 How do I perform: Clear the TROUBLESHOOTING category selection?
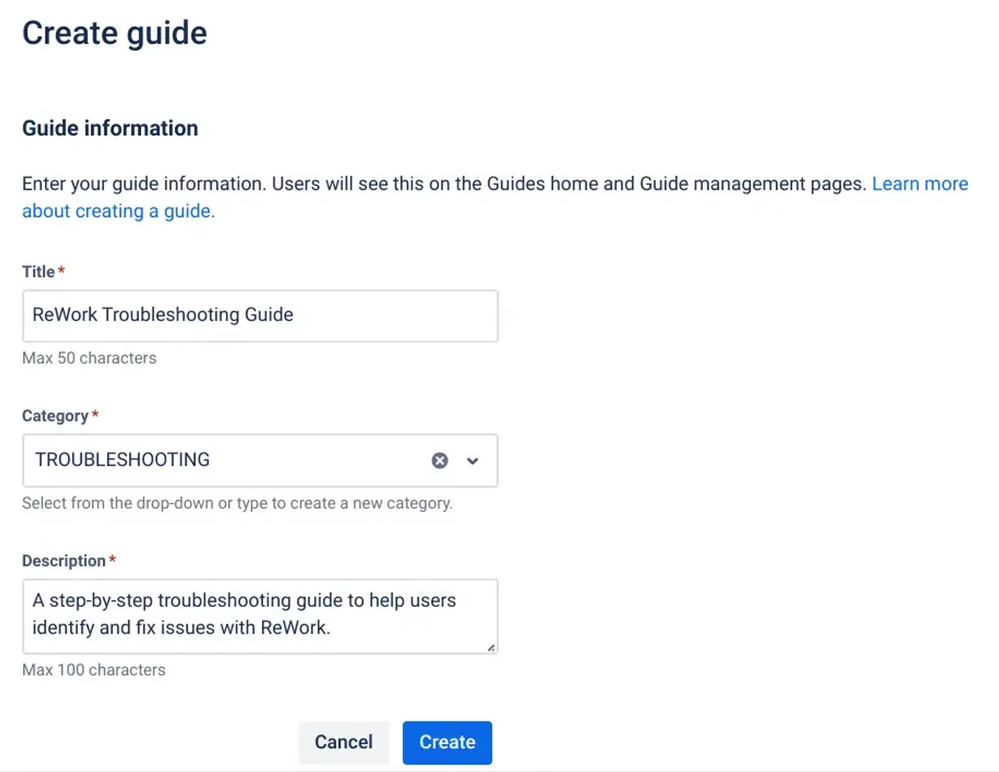[x=440, y=460]
